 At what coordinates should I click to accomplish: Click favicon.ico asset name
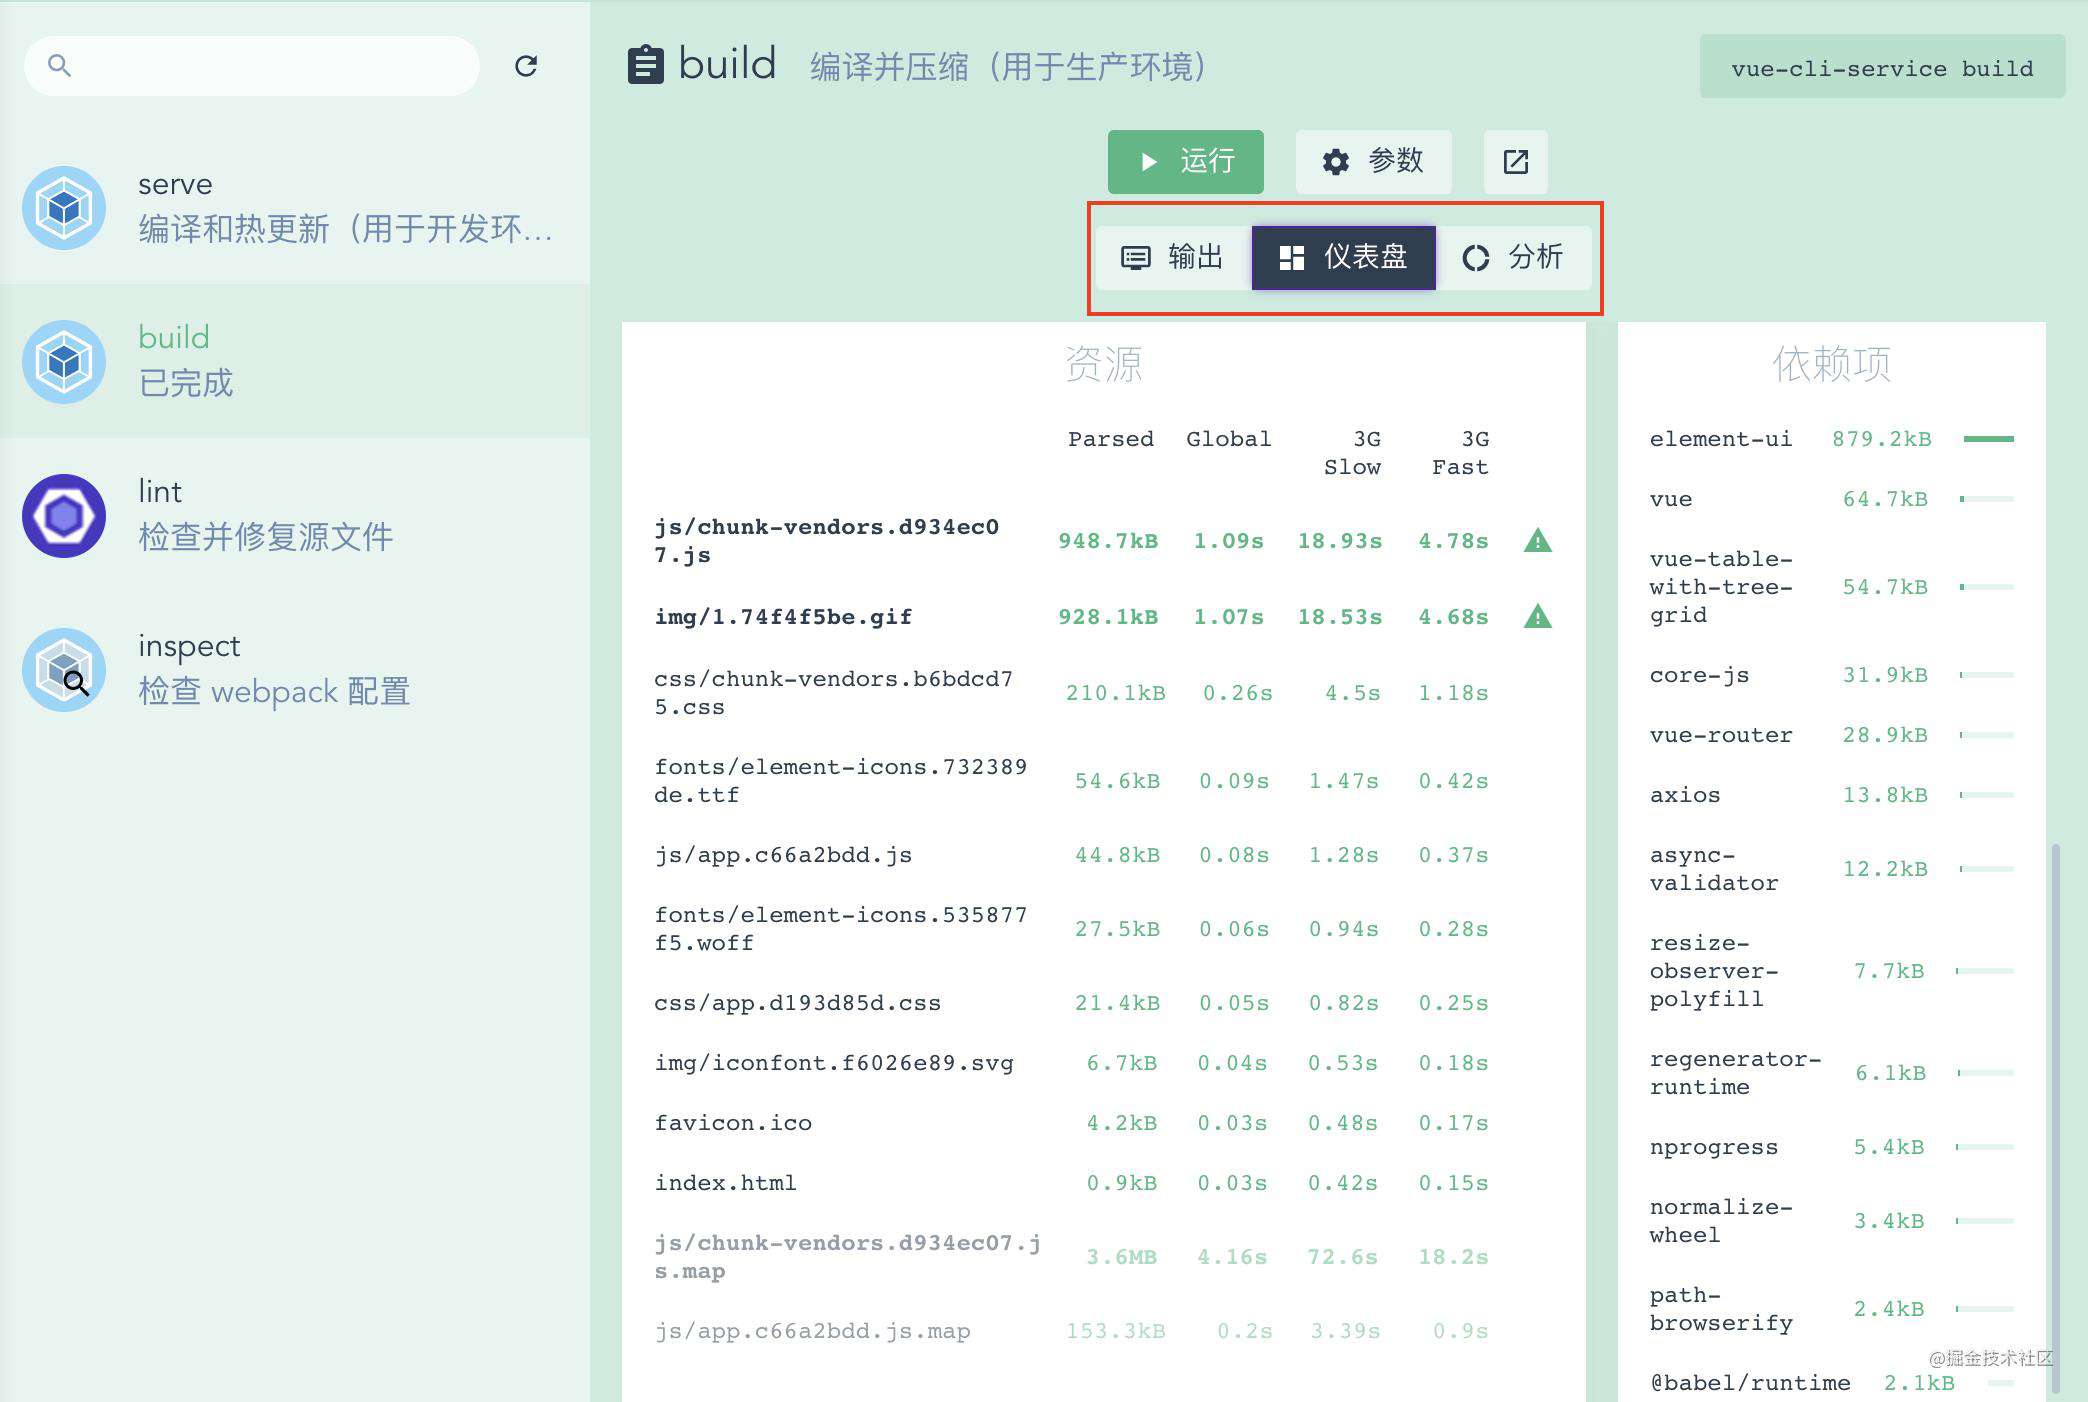pyautogui.click(x=733, y=1123)
